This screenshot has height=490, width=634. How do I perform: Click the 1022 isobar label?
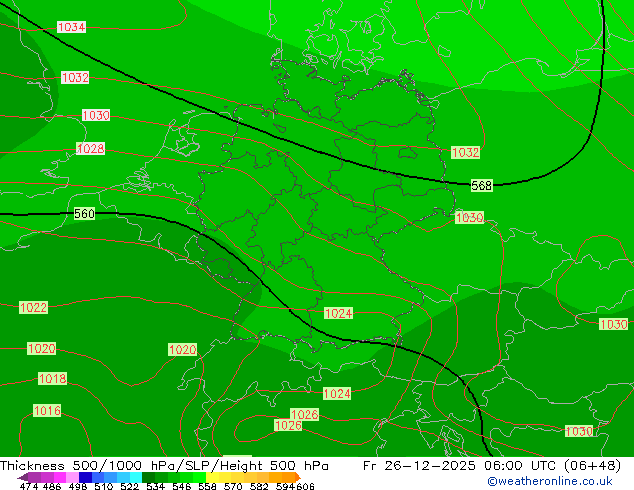[34, 308]
